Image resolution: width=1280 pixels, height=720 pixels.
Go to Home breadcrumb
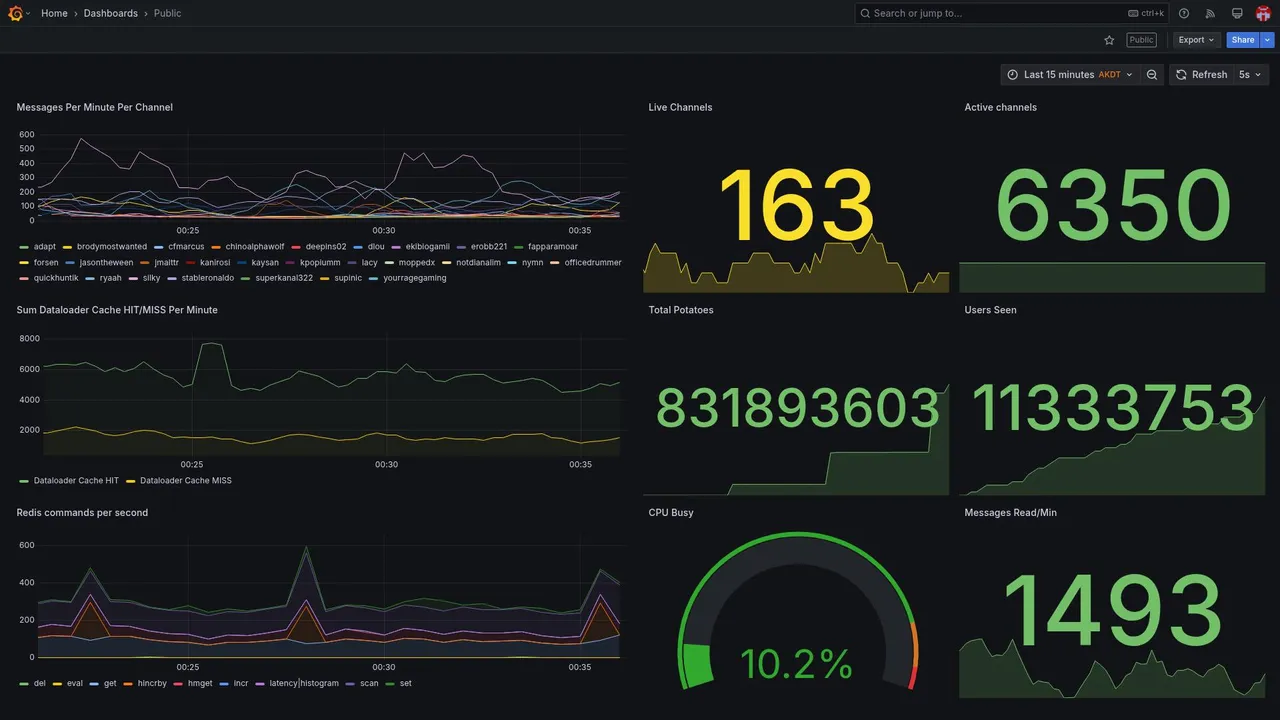(x=54, y=13)
